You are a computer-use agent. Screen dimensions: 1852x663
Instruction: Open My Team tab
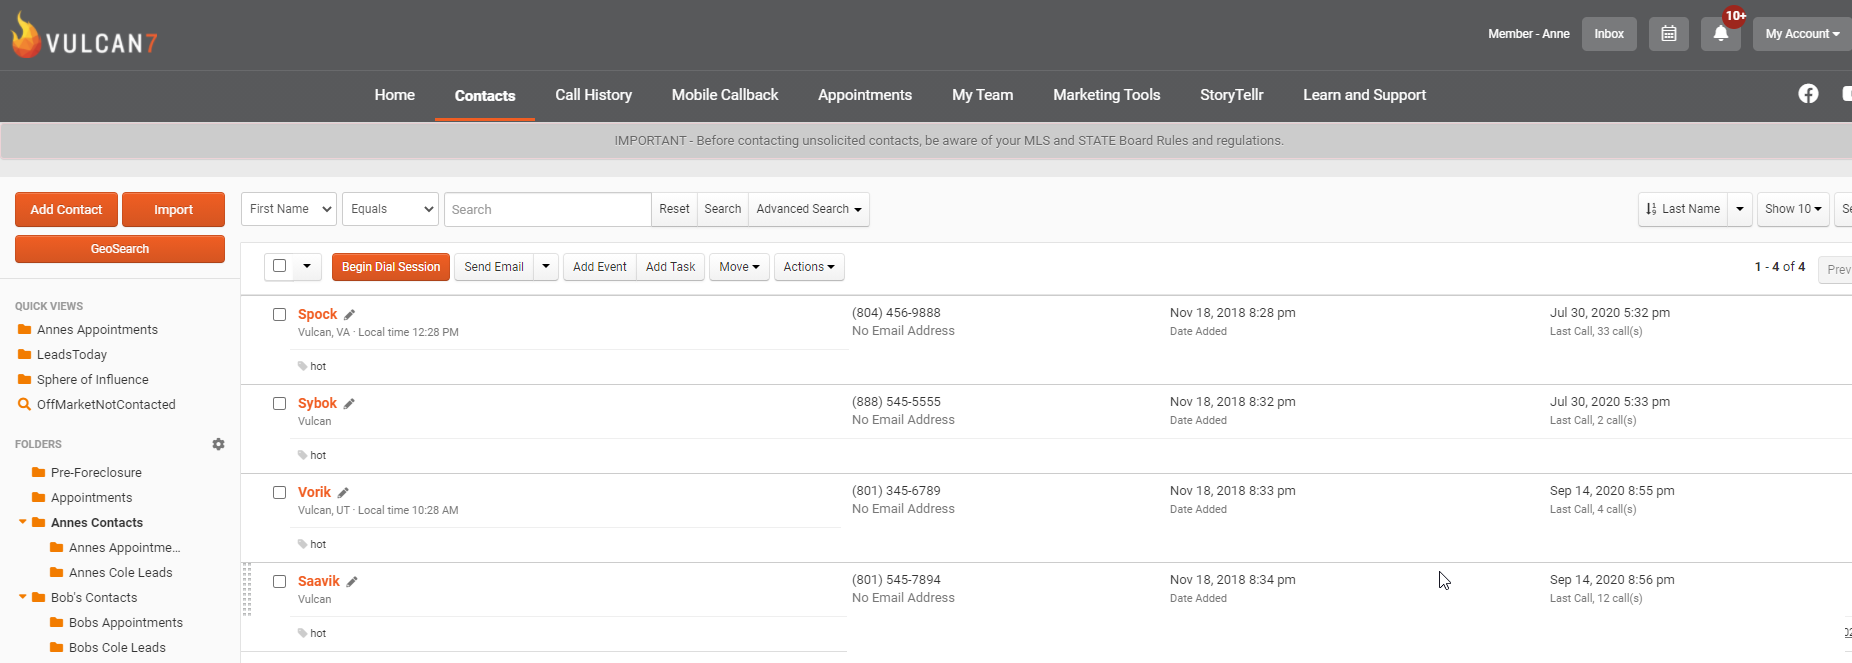point(983,95)
